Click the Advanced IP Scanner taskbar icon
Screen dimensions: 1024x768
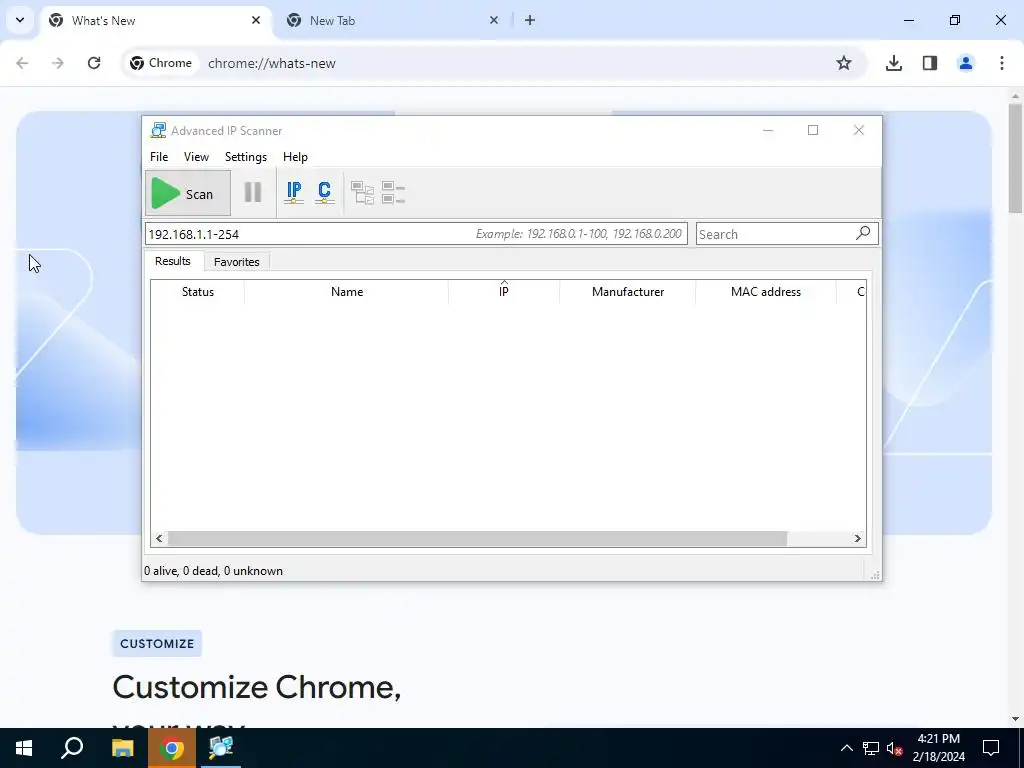(x=221, y=748)
